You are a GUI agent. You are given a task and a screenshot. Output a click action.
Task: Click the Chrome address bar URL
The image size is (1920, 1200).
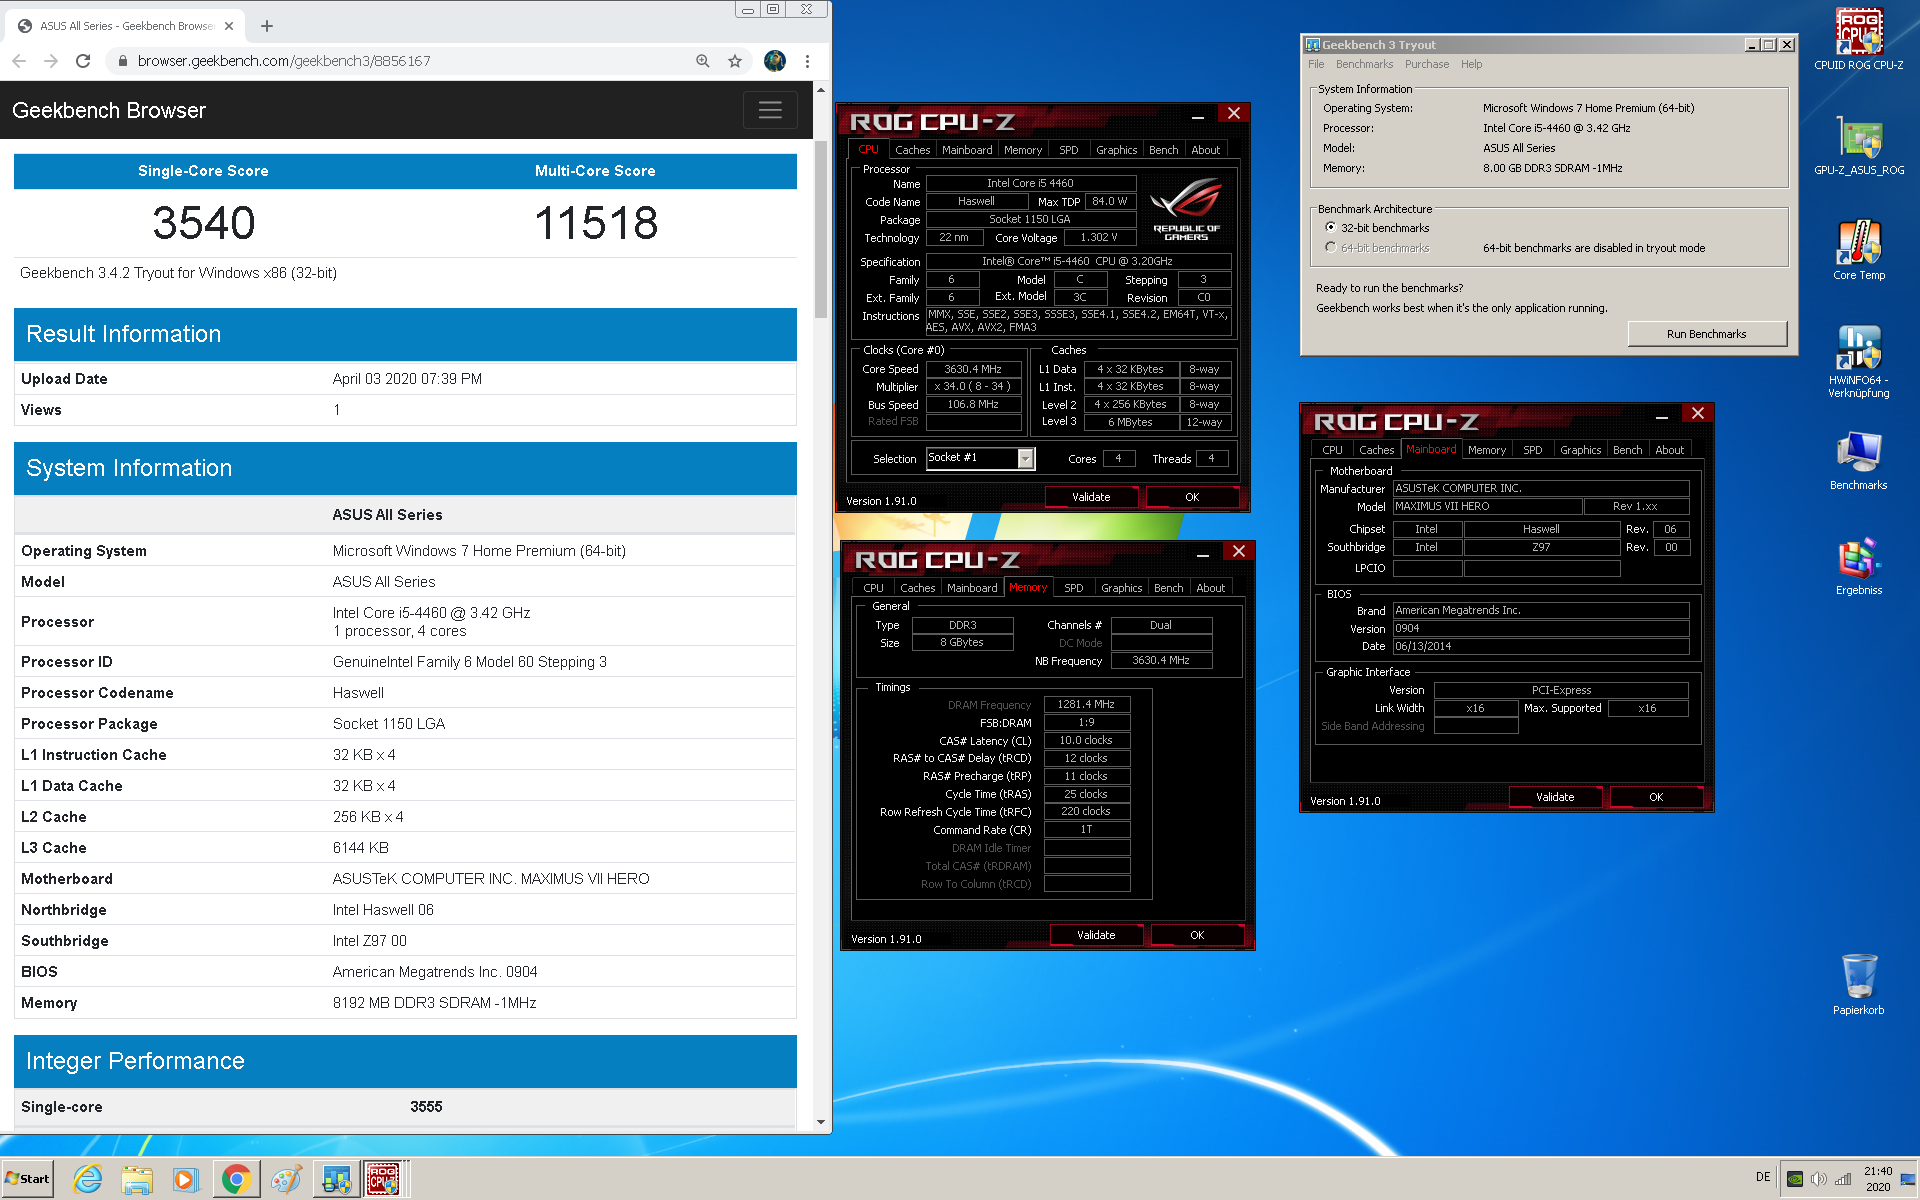284,61
